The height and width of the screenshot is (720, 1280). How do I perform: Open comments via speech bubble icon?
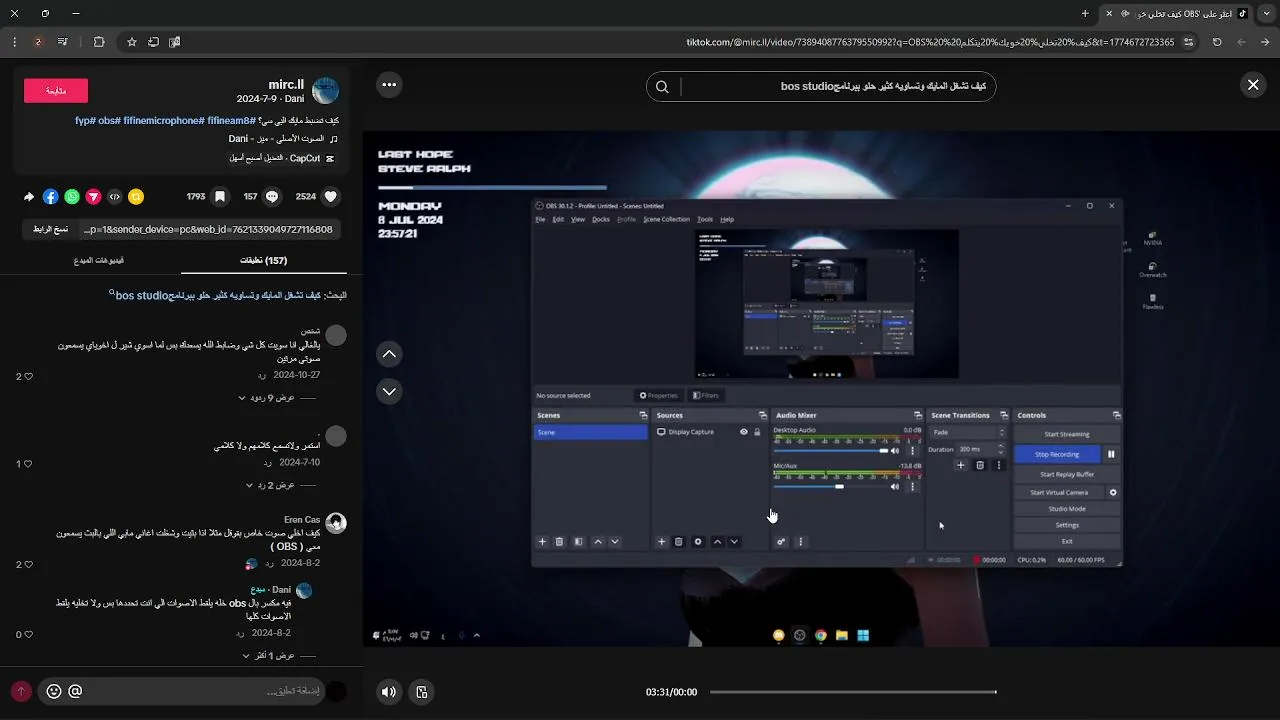[x=272, y=197]
